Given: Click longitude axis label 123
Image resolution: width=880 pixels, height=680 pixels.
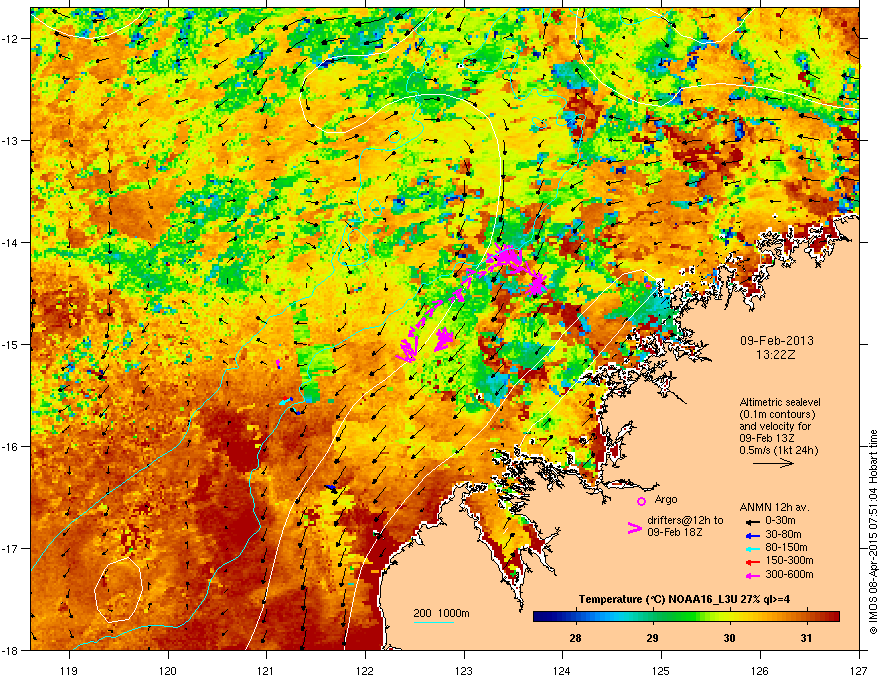Looking at the screenshot, I should point(464,670).
